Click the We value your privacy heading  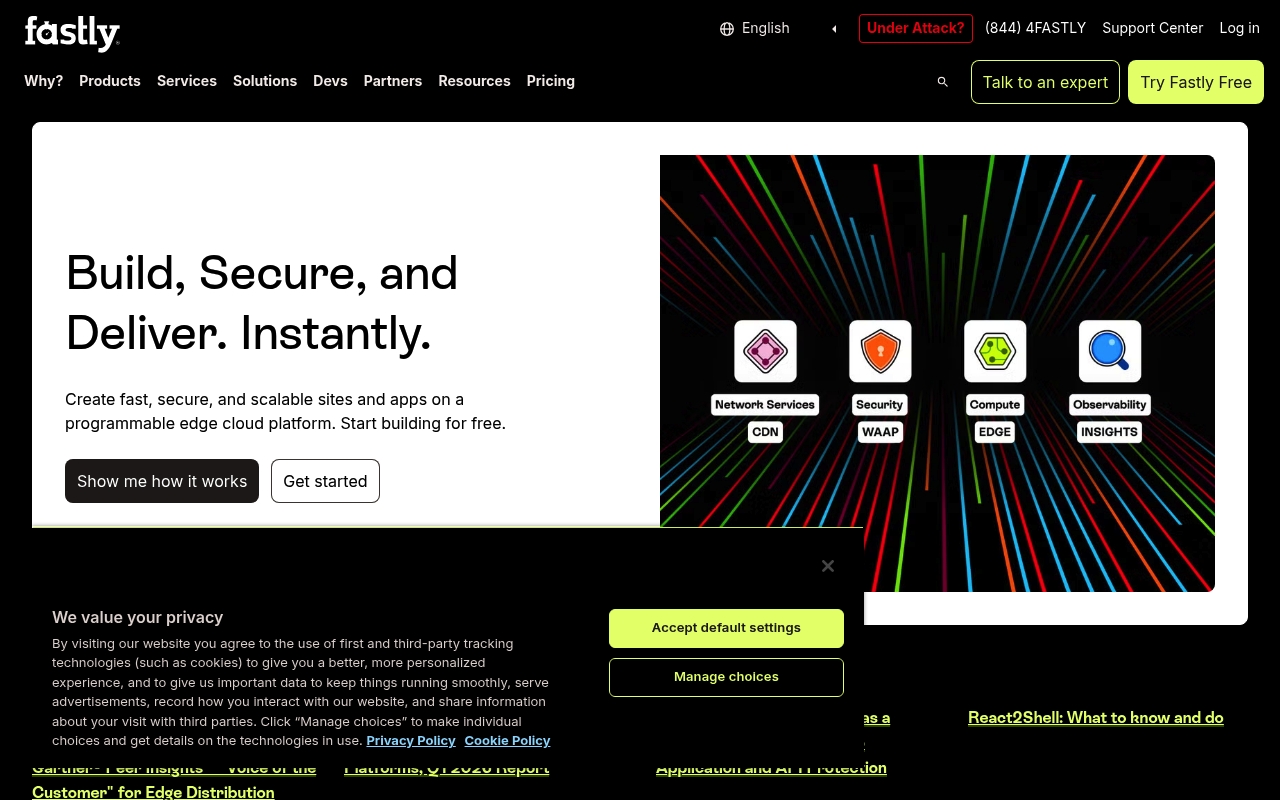(138, 618)
